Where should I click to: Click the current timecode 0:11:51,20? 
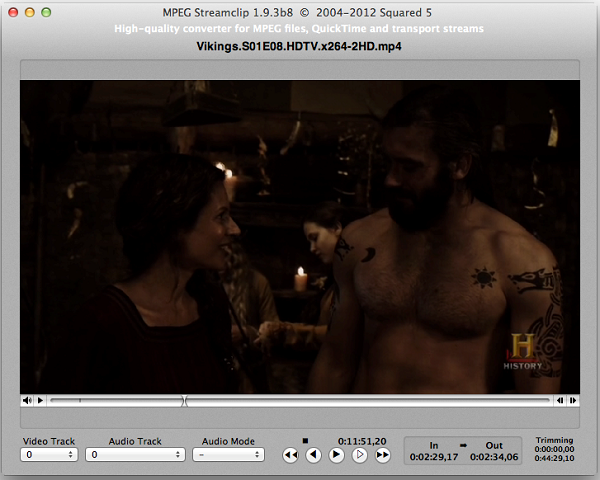point(362,440)
